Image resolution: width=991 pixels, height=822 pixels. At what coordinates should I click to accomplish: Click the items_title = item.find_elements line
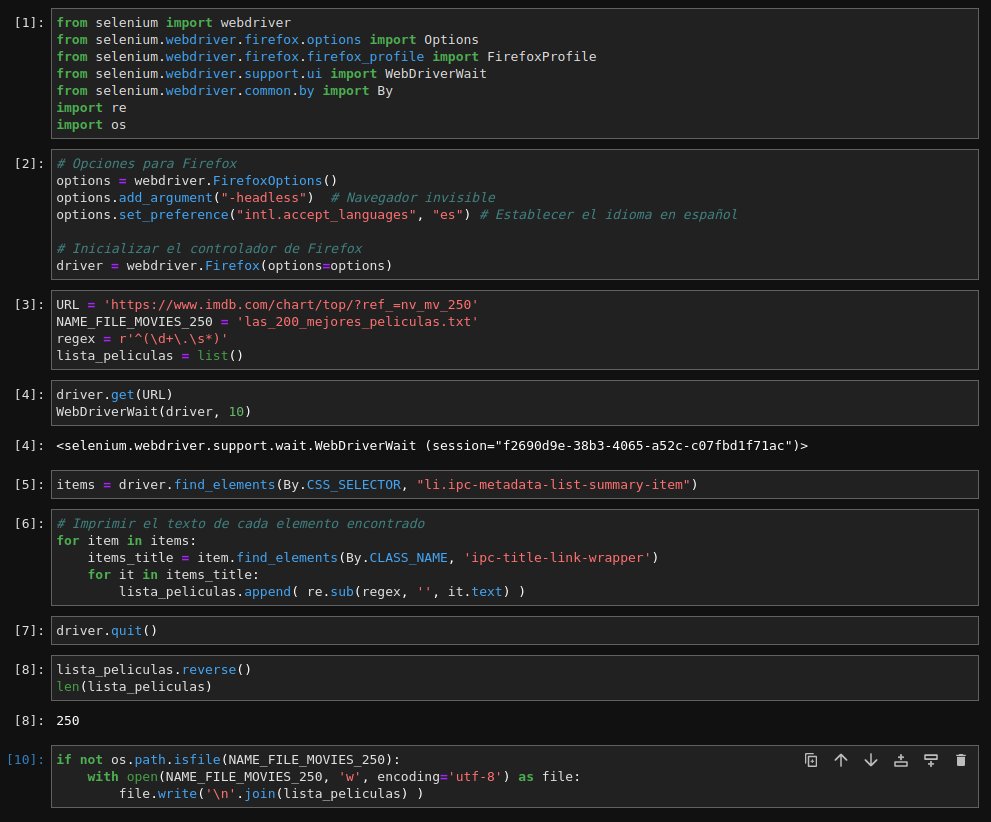pos(373,558)
